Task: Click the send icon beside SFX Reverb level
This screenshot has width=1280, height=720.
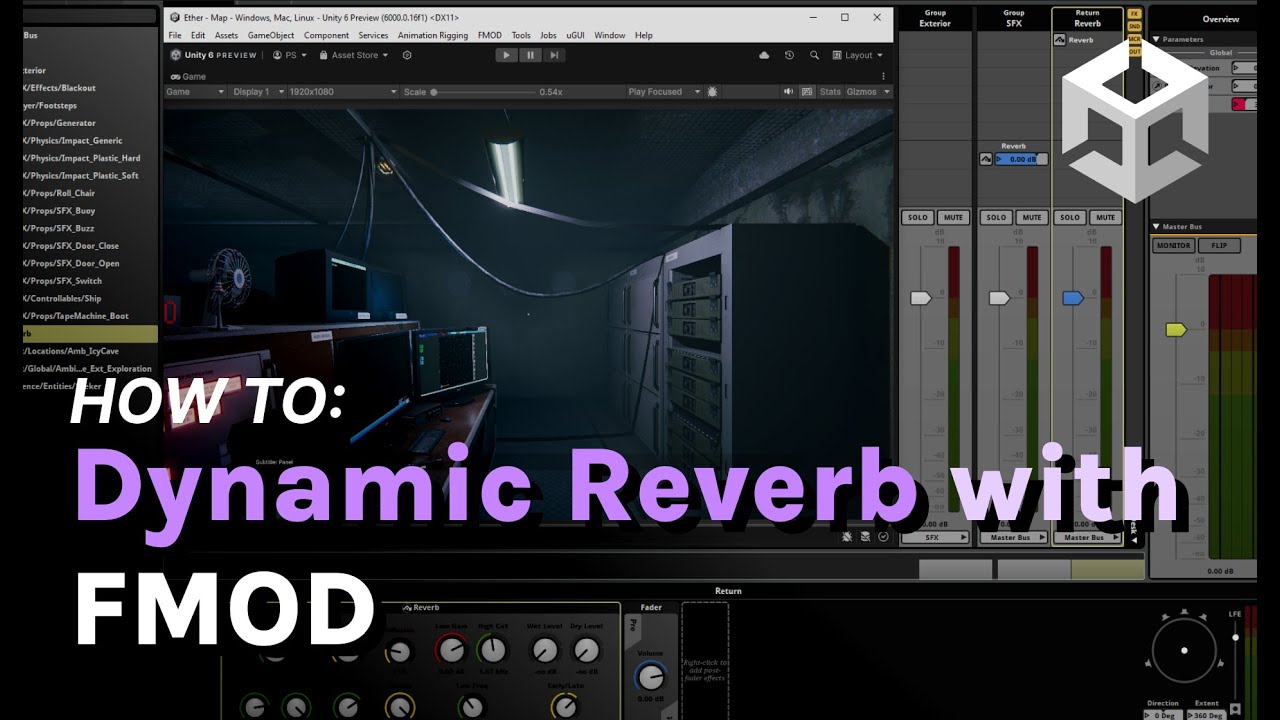Action: tap(986, 159)
